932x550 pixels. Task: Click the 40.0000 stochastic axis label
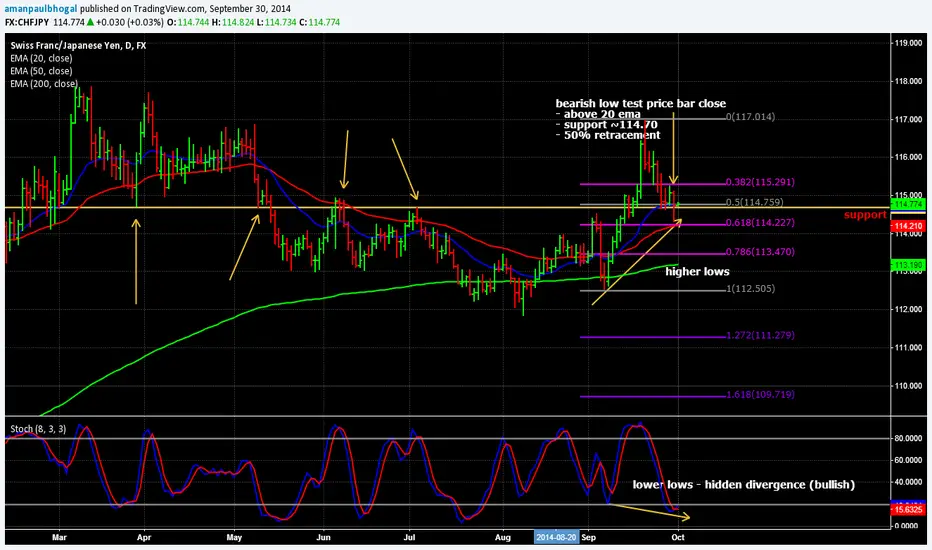(909, 482)
